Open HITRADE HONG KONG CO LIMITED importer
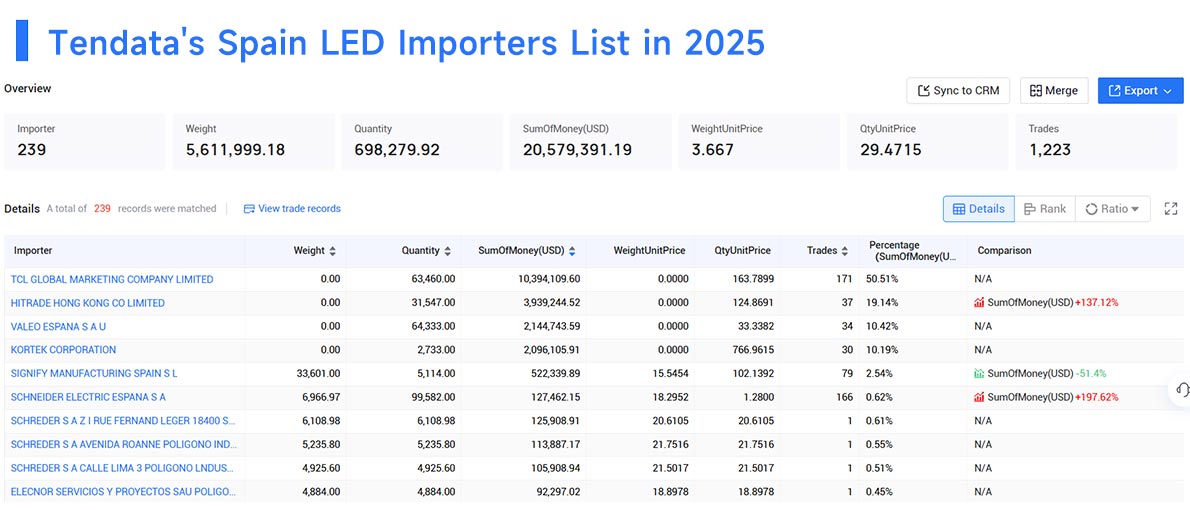The image size is (1190, 510). coord(87,303)
